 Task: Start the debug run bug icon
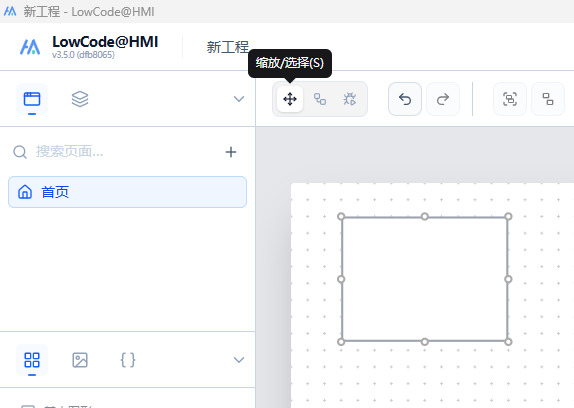[x=350, y=99]
